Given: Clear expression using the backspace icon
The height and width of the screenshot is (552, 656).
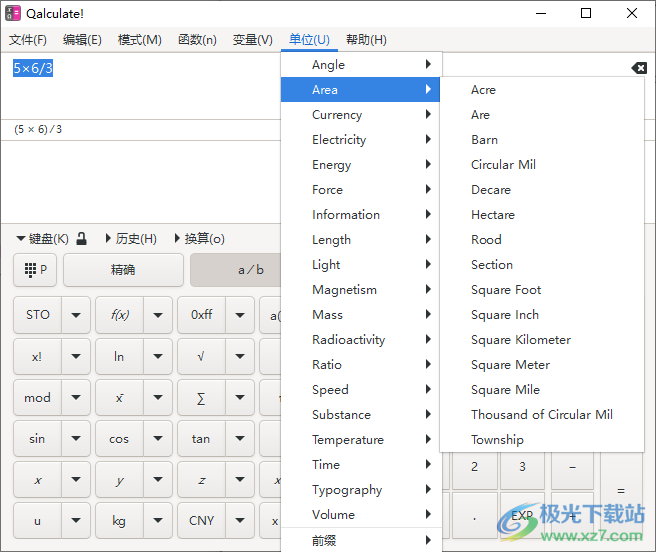Looking at the screenshot, I should point(639,68).
